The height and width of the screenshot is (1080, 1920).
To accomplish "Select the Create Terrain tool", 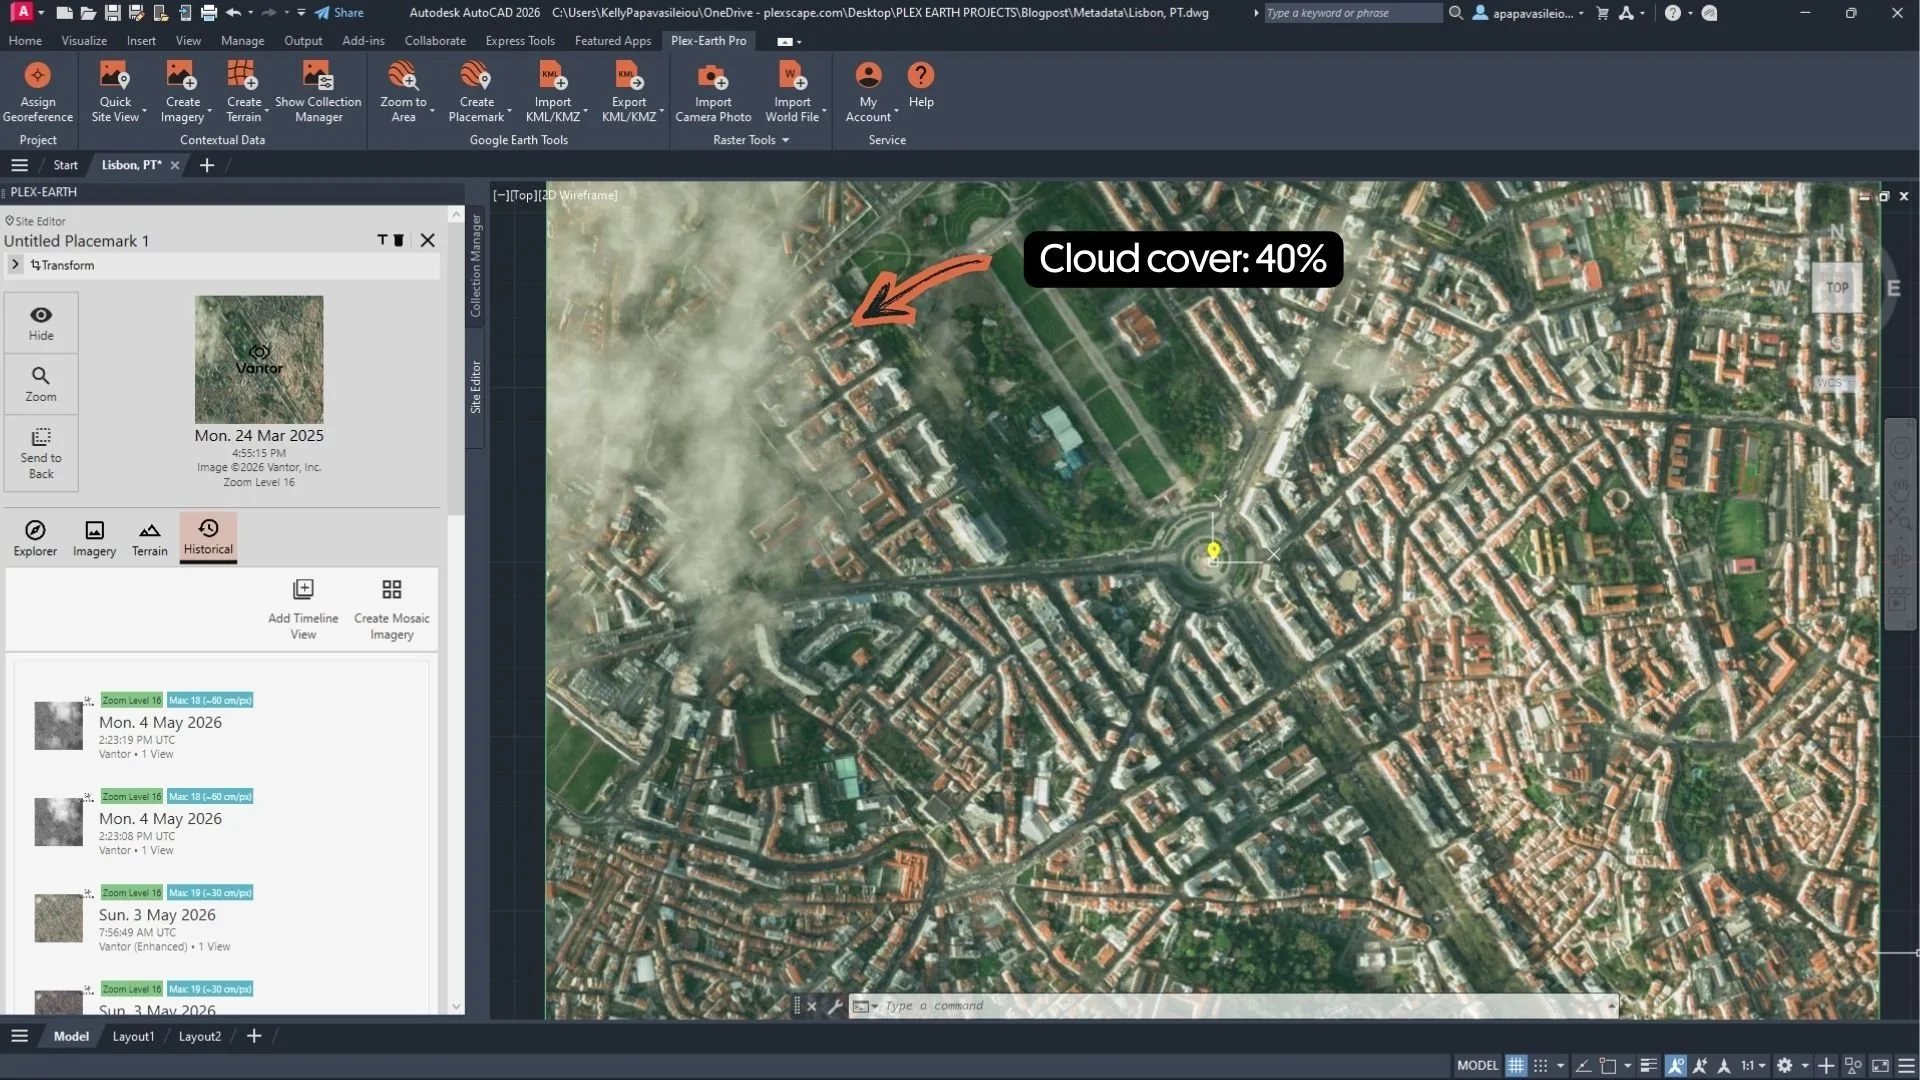I will pos(243,92).
